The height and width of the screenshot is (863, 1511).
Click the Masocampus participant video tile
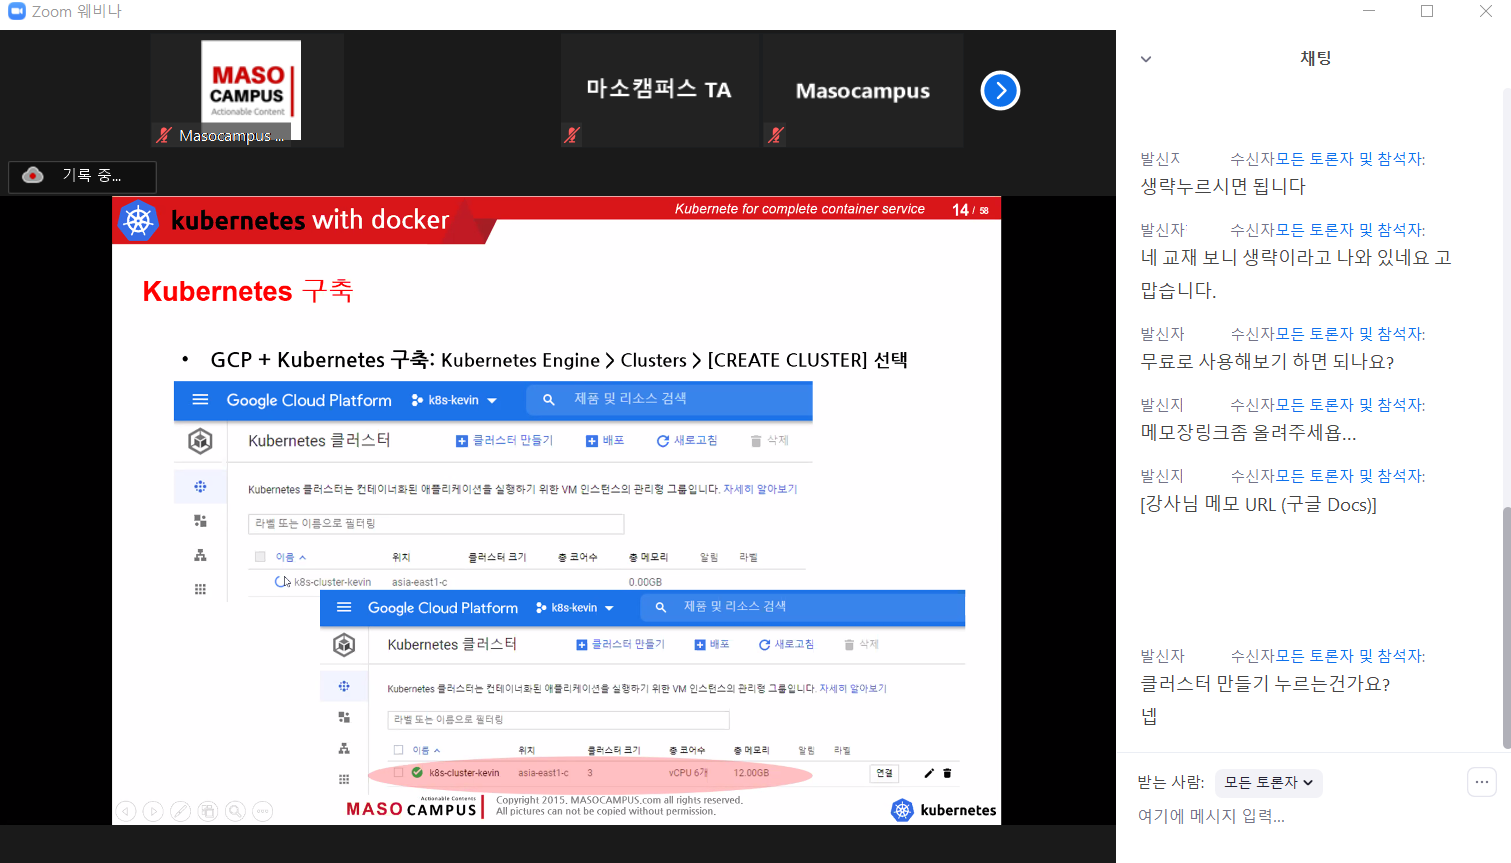(x=247, y=90)
